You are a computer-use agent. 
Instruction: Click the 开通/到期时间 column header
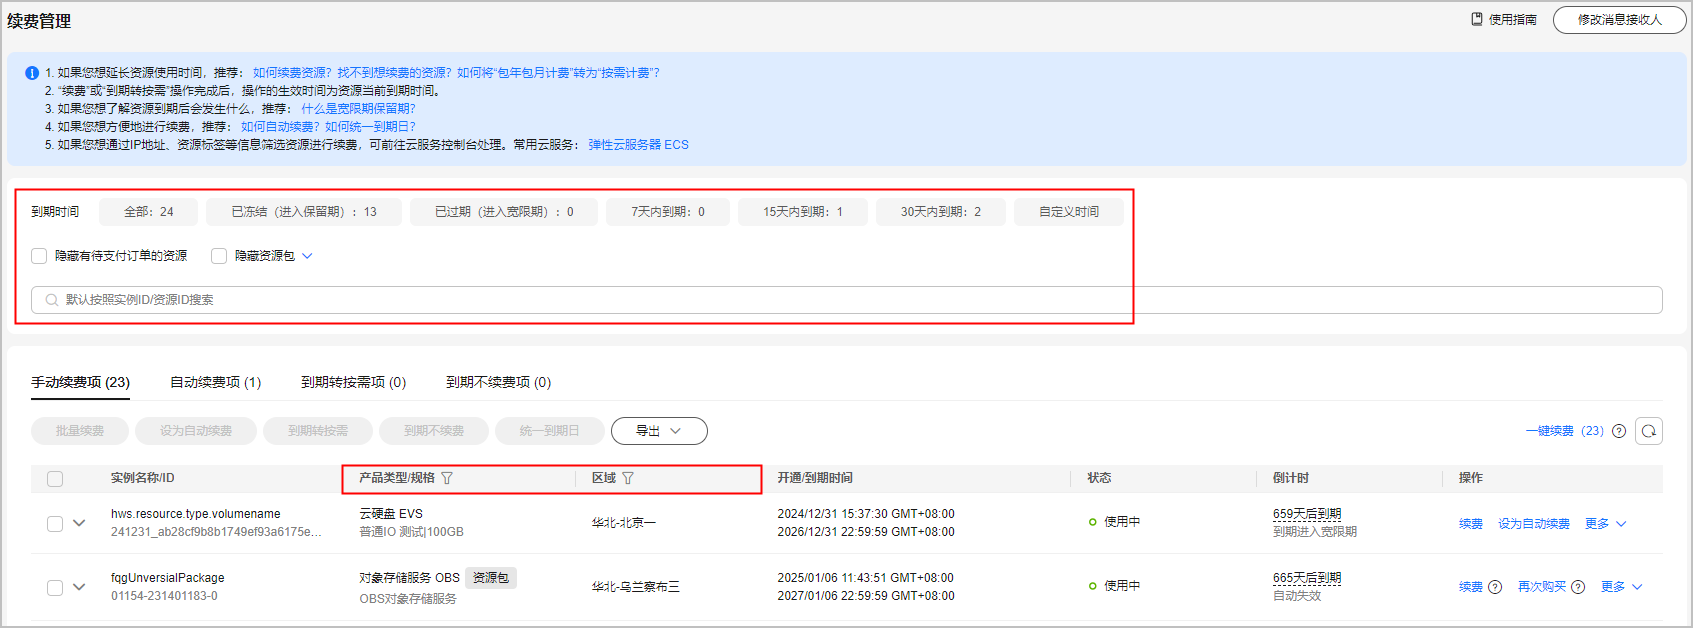(815, 478)
